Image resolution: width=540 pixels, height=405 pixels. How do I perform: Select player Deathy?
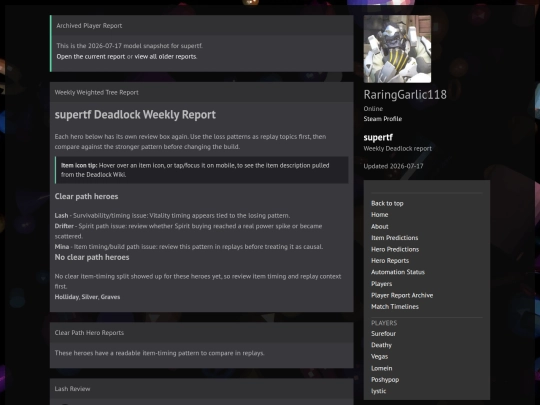click(x=381, y=345)
